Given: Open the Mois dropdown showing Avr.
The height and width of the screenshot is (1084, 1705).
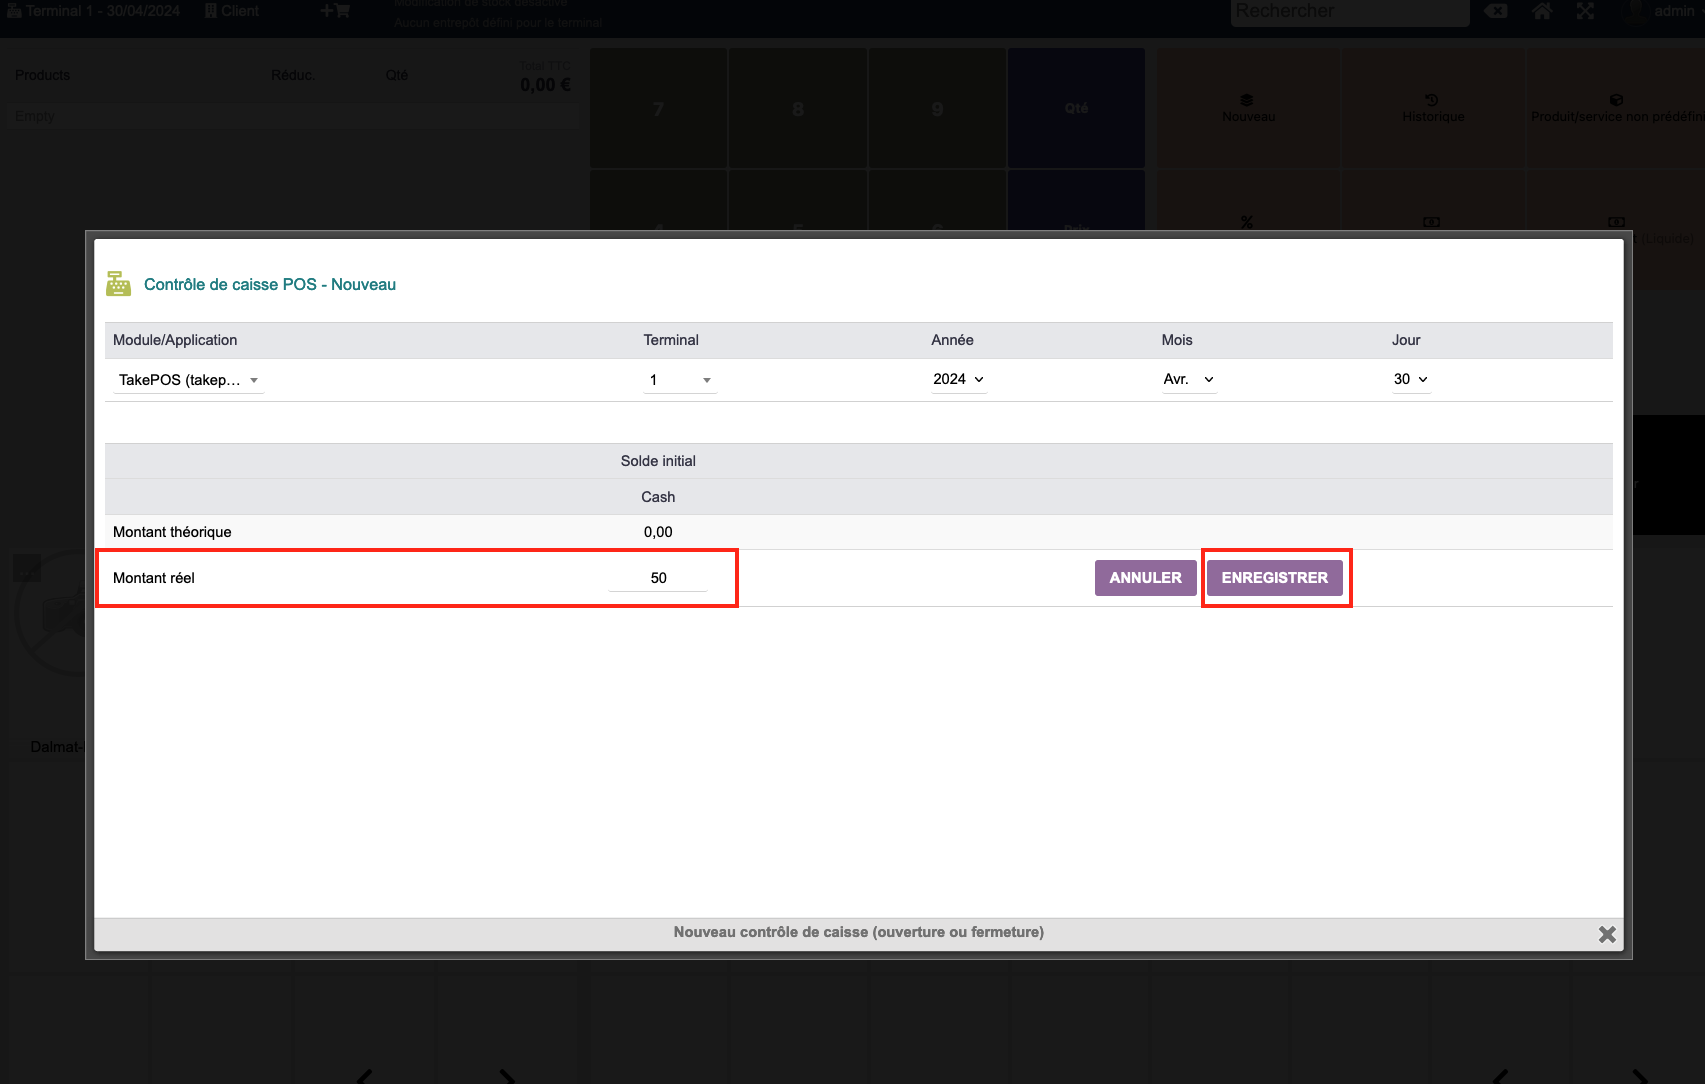Looking at the screenshot, I should click(1188, 380).
